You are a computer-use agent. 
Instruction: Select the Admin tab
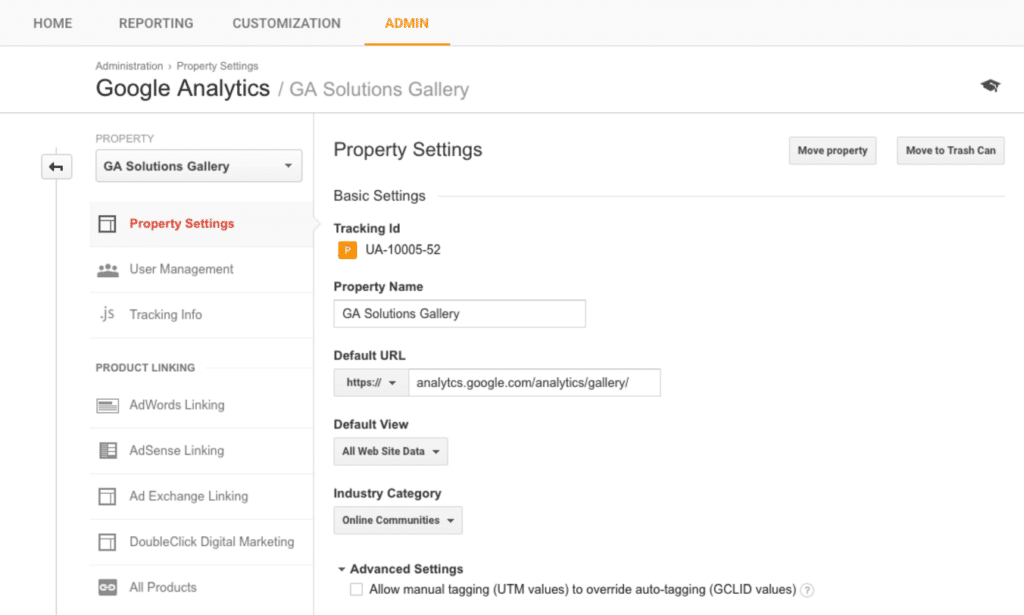coord(407,24)
